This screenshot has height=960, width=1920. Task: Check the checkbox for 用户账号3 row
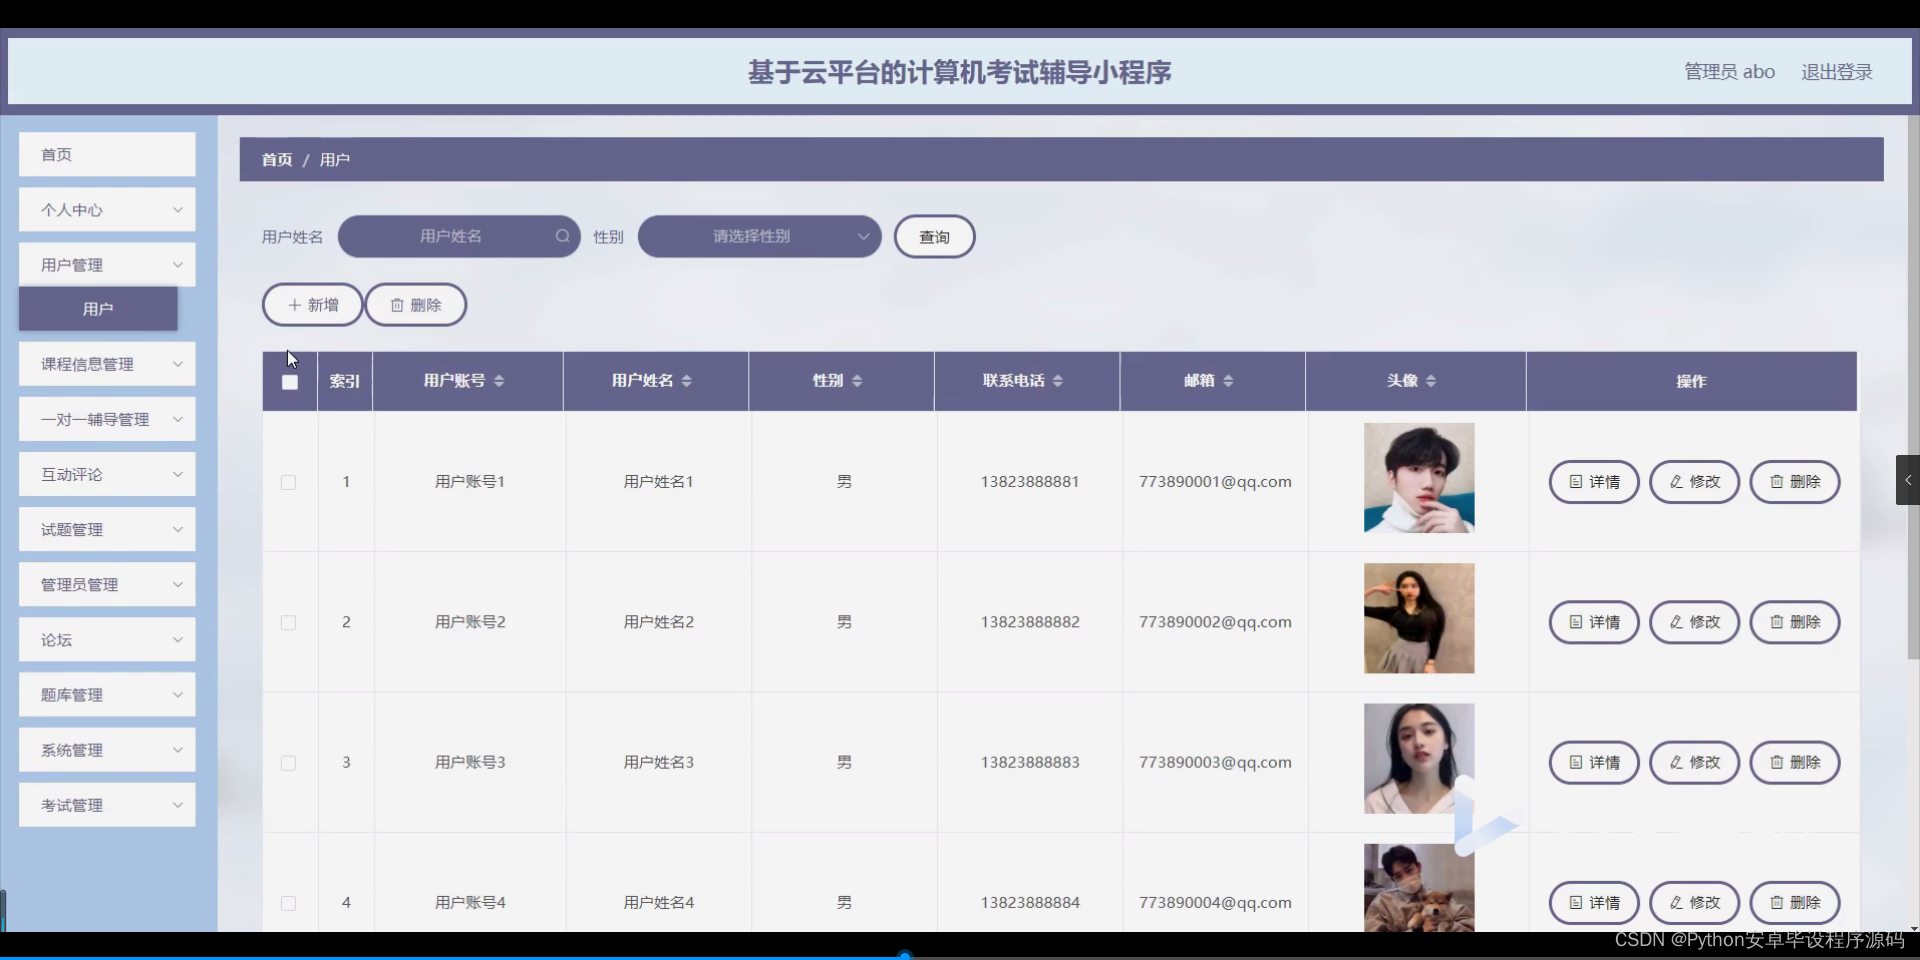pos(288,763)
